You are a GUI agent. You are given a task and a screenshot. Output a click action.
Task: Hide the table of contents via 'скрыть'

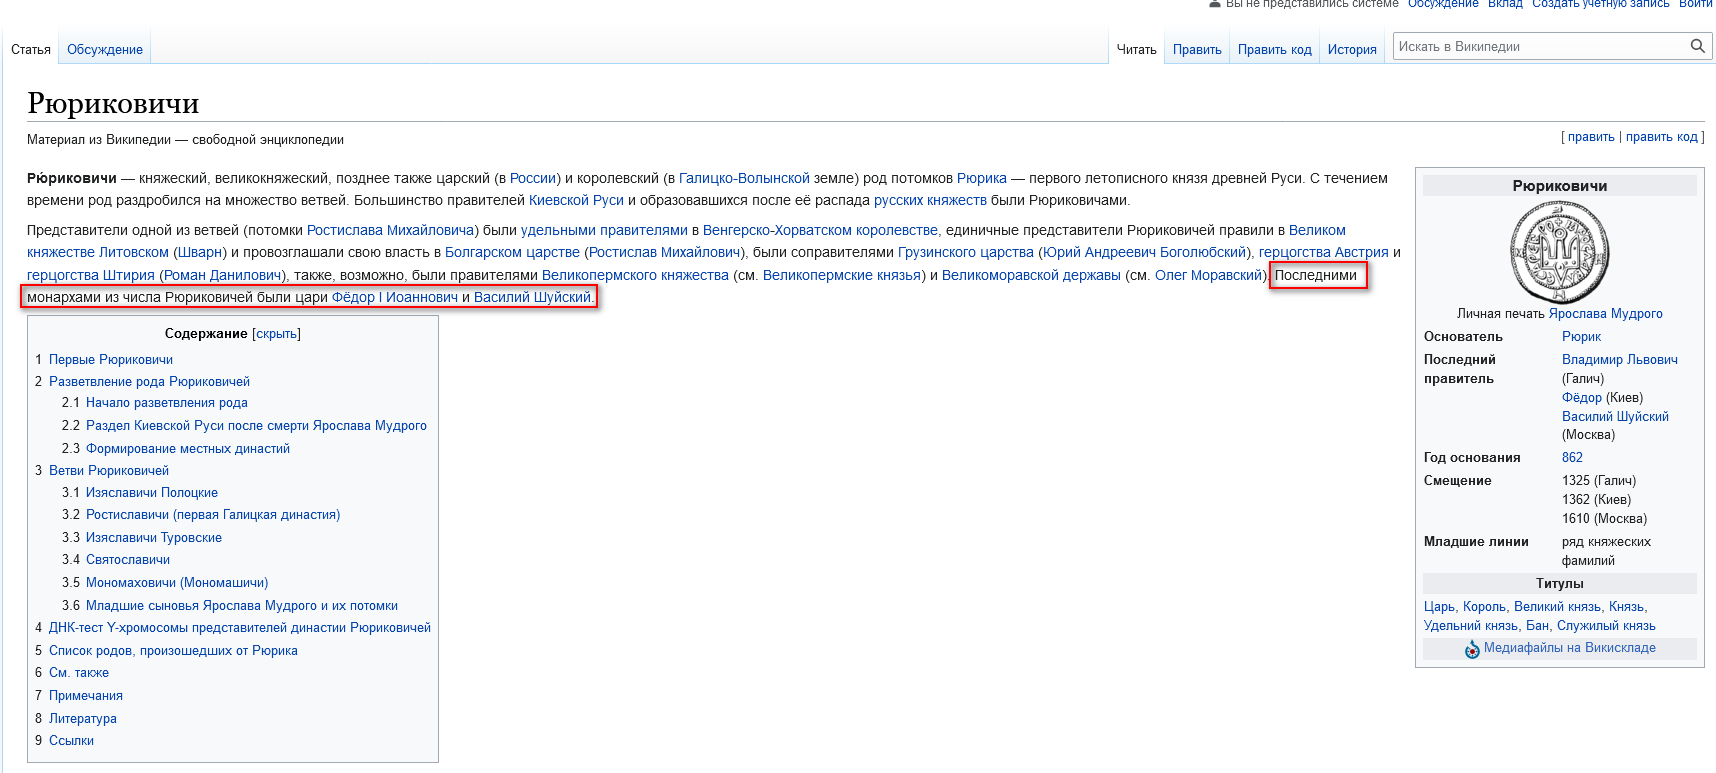(276, 334)
